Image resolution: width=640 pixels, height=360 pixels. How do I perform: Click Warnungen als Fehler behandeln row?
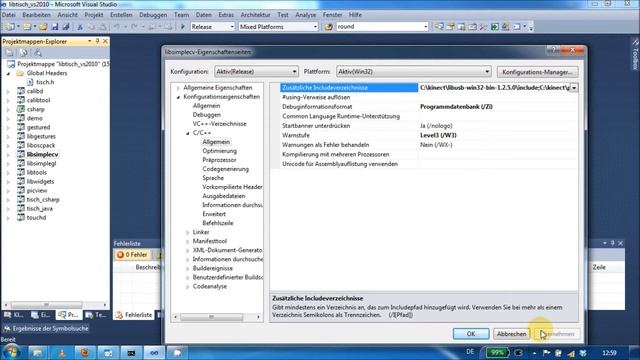[x=429, y=145]
